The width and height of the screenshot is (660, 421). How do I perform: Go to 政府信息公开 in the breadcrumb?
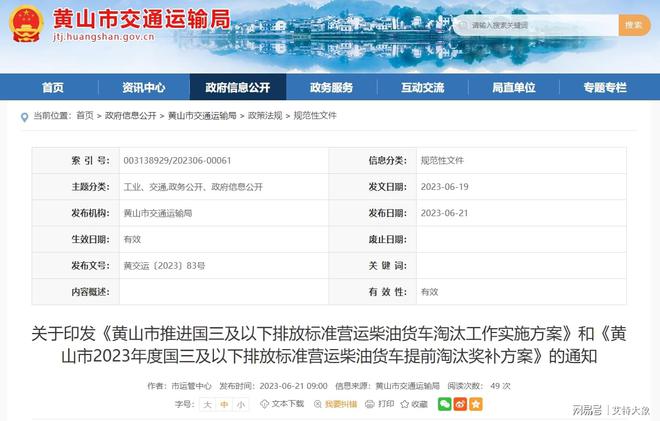130,115
